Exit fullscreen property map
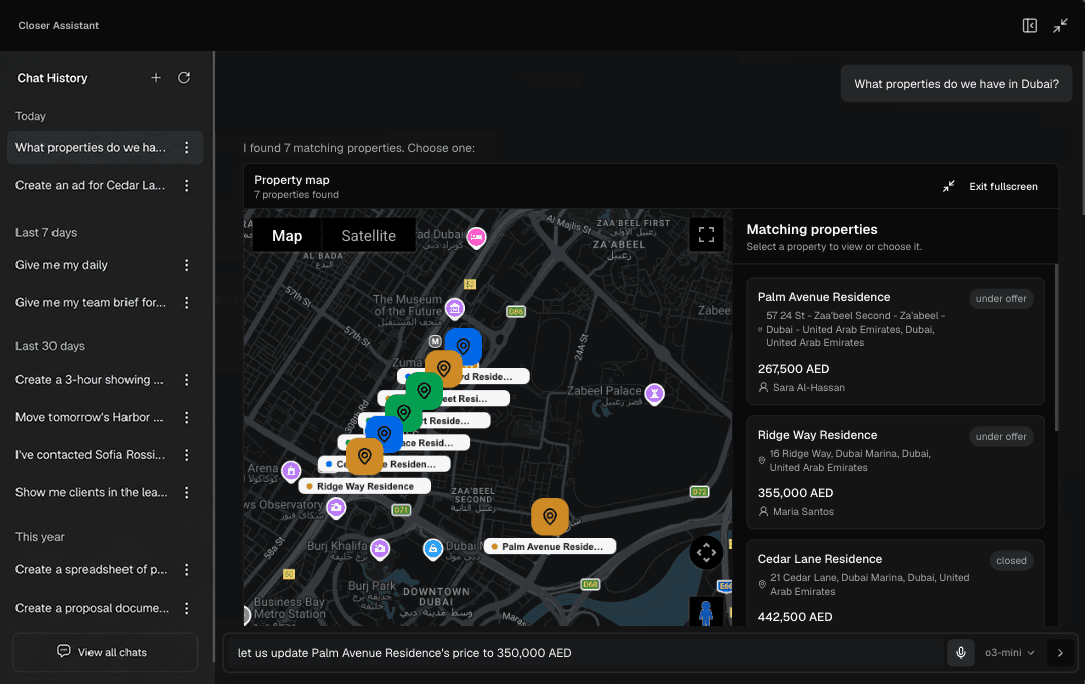The image size is (1085, 684). [x=990, y=186]
